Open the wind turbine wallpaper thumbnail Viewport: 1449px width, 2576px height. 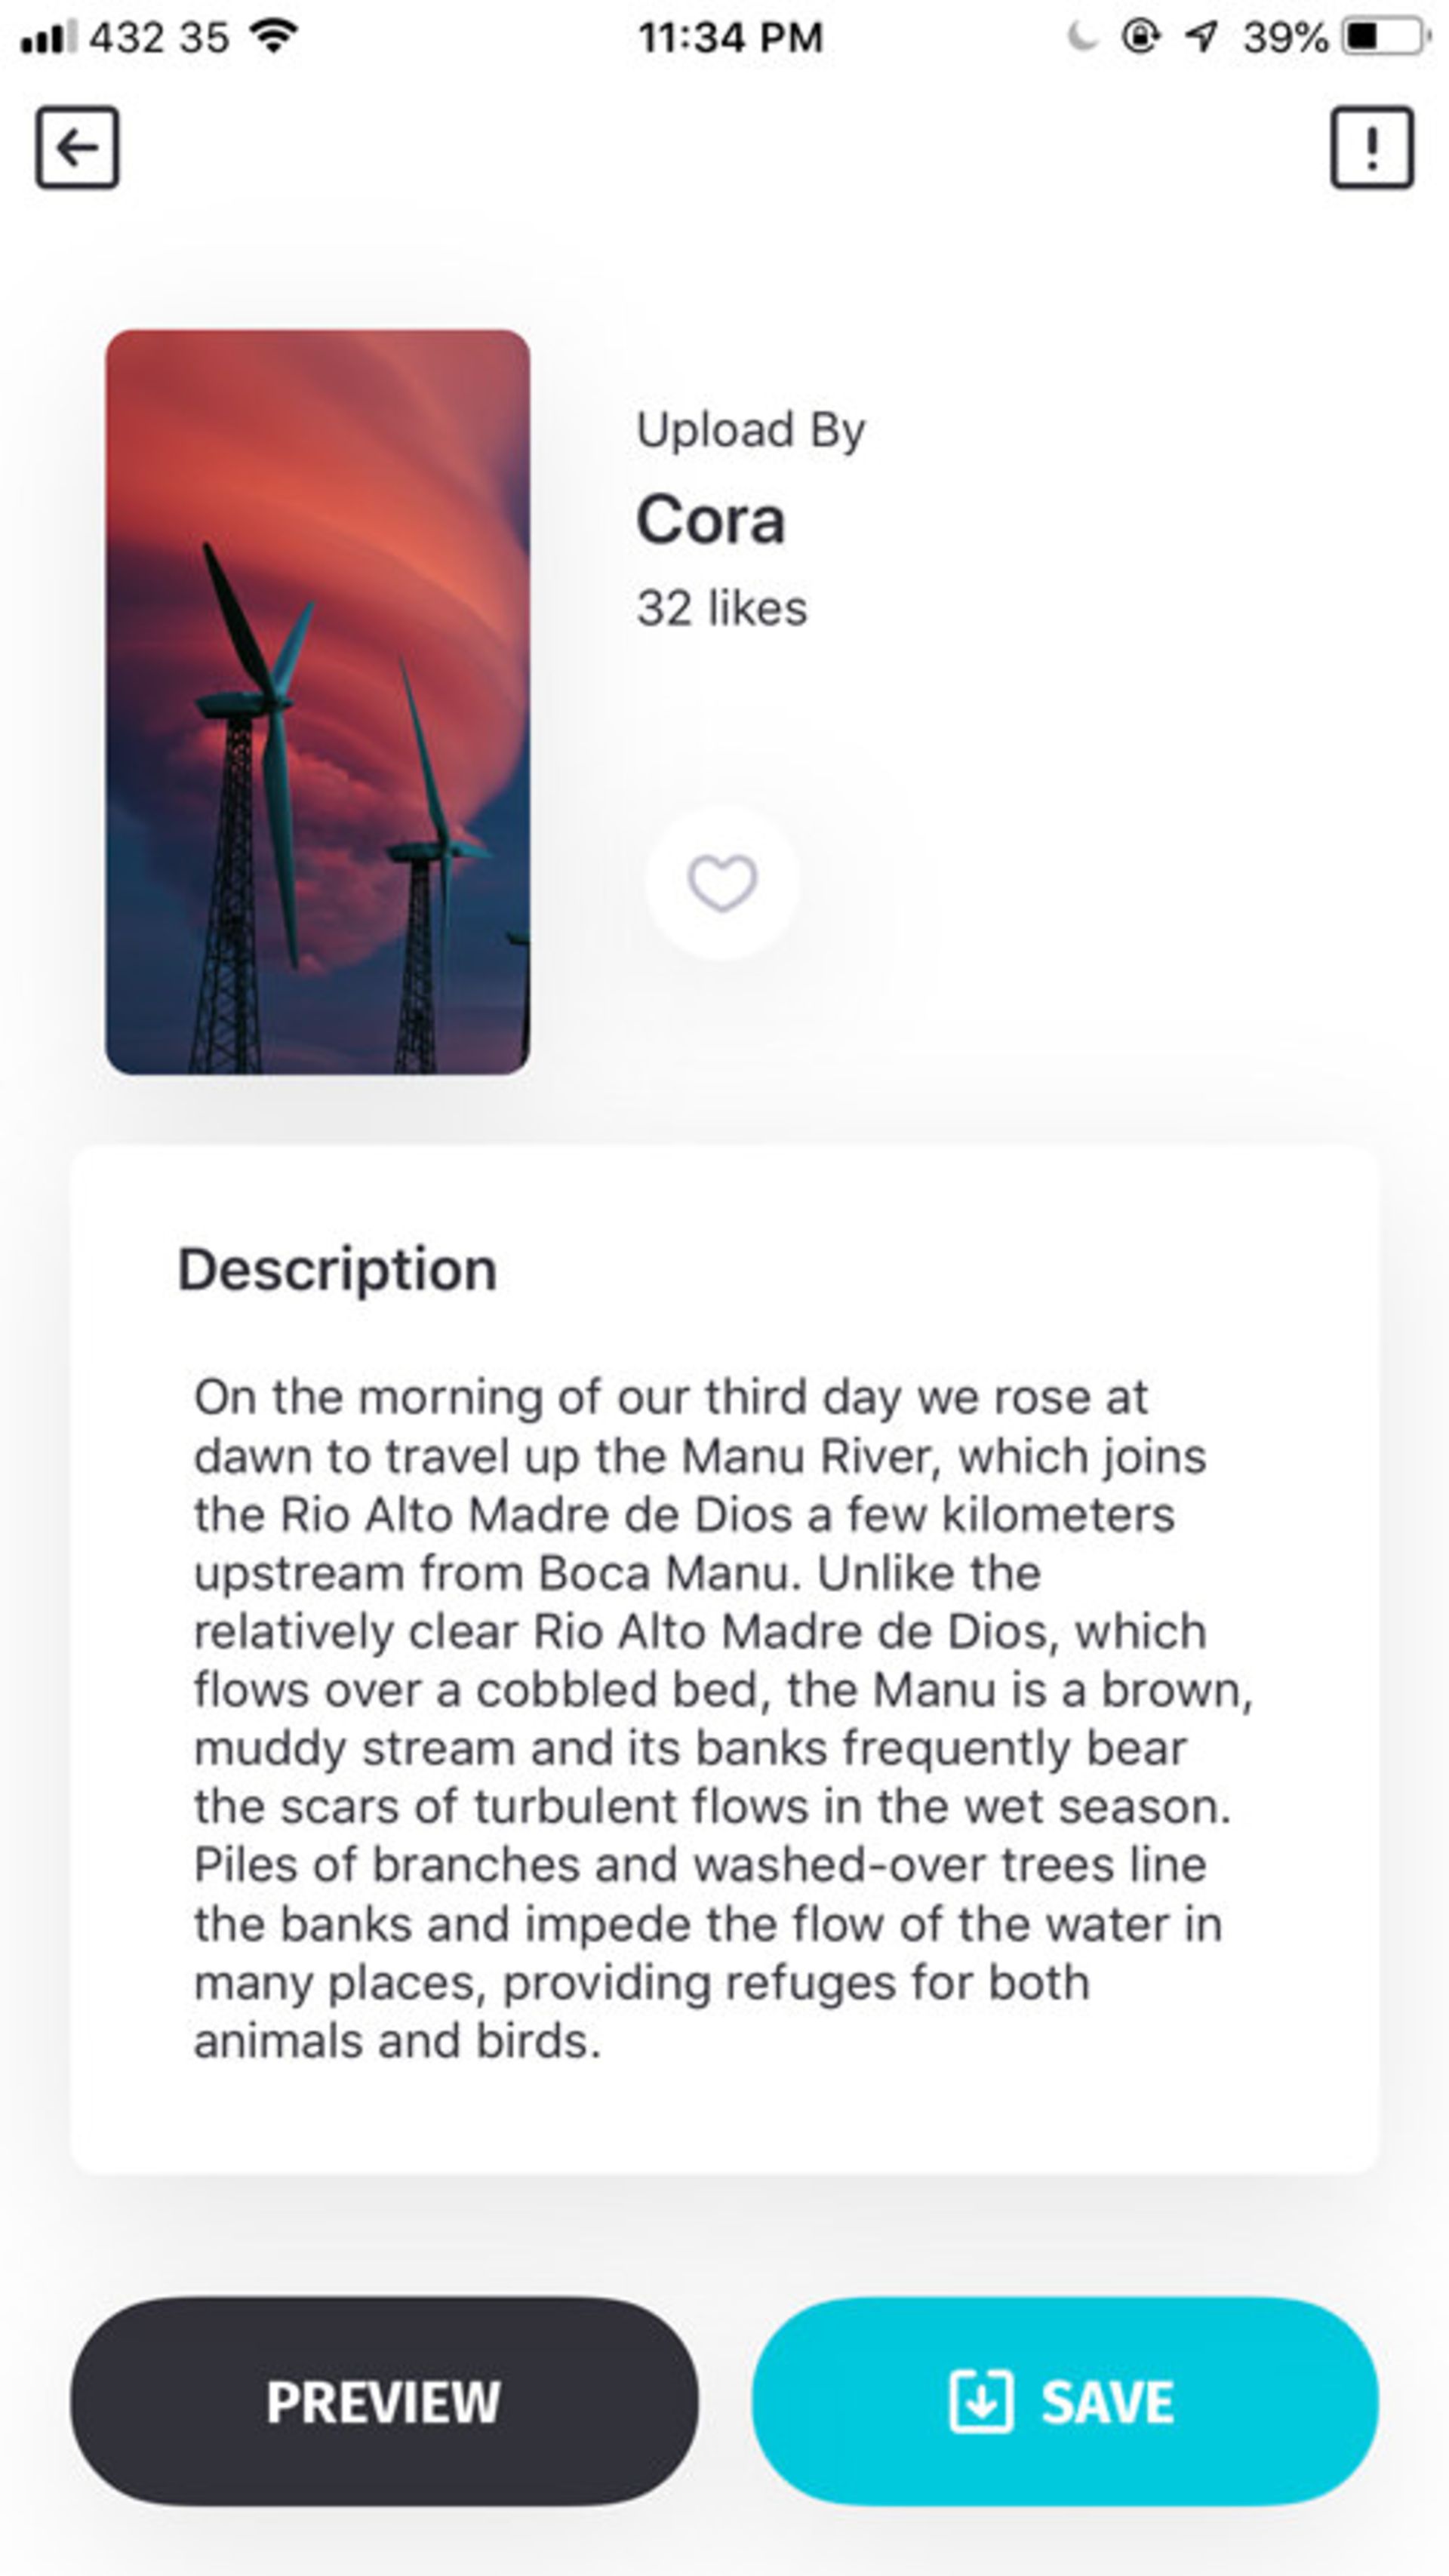tap(318, 702)
